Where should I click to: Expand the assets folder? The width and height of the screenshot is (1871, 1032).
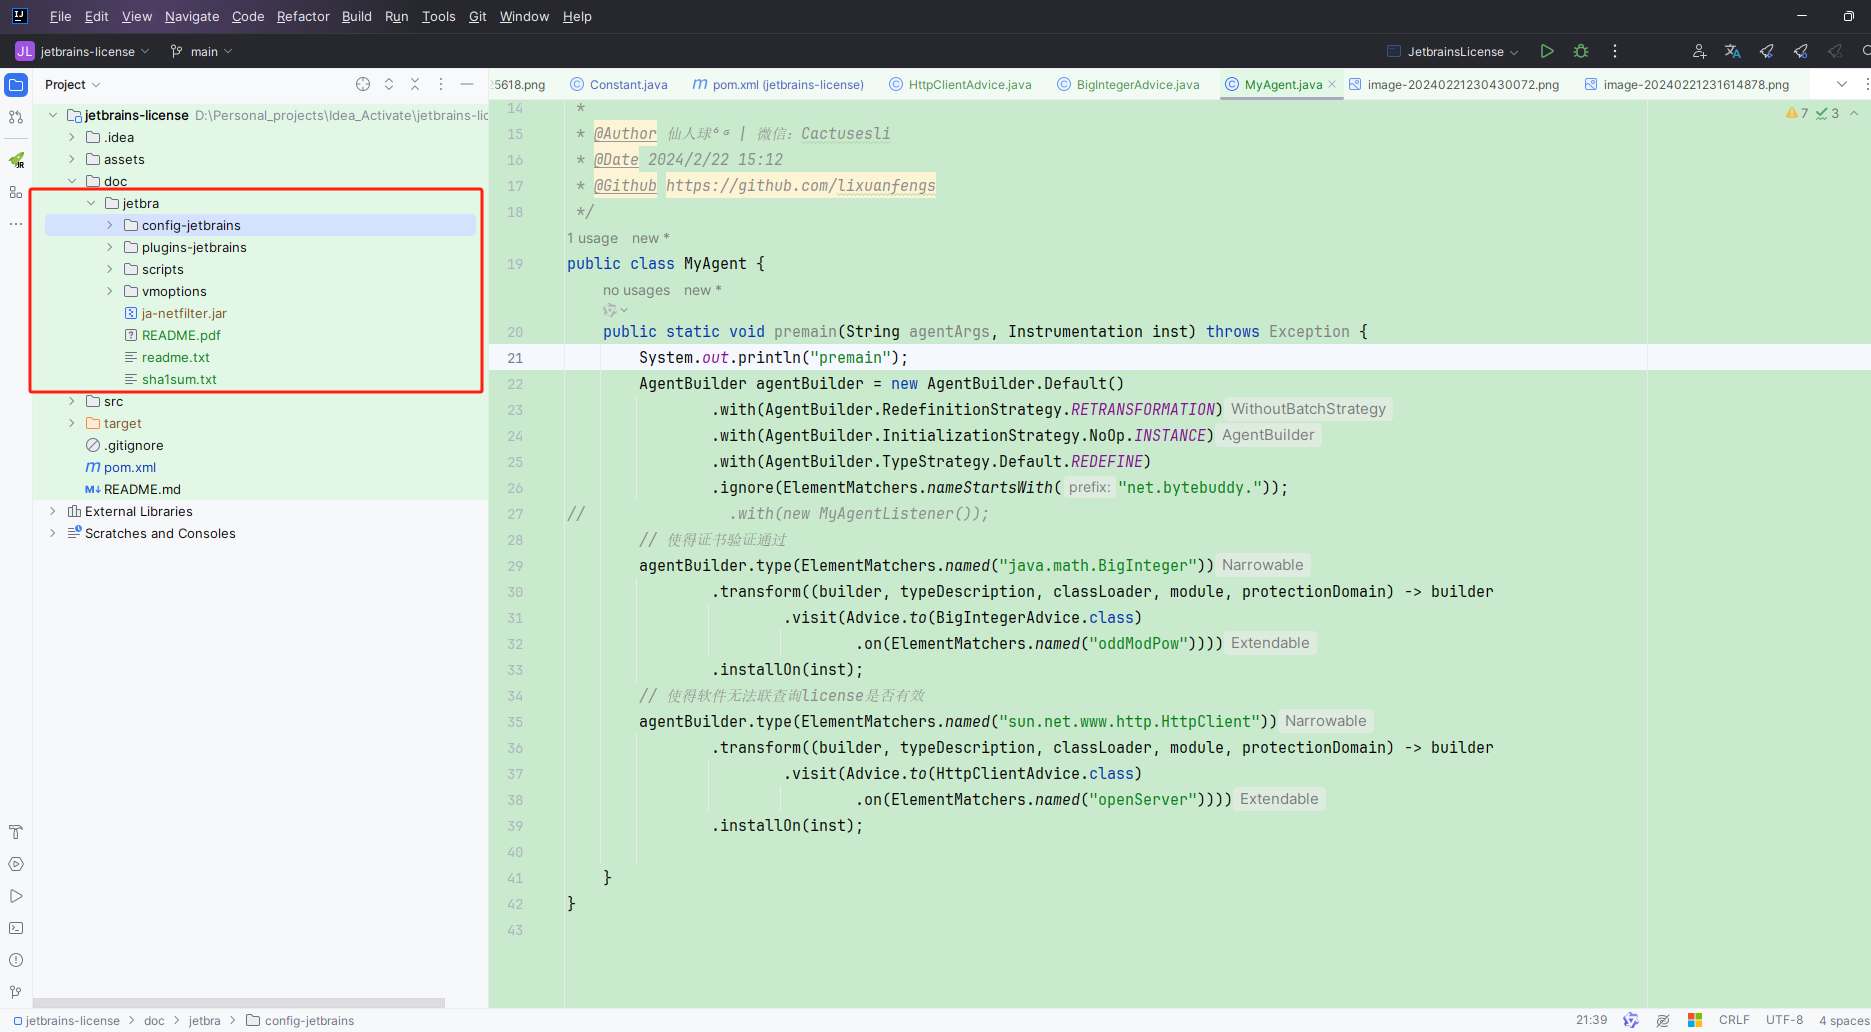coord(72,159)
